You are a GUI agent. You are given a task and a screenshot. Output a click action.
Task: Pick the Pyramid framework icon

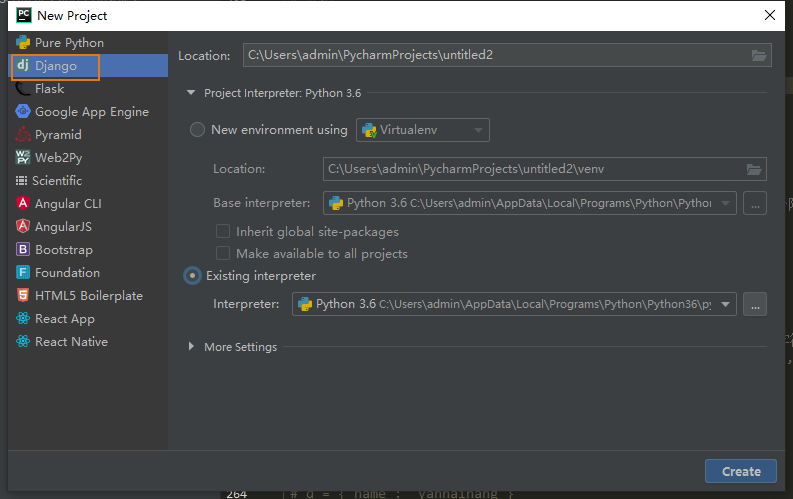point(23,134)
